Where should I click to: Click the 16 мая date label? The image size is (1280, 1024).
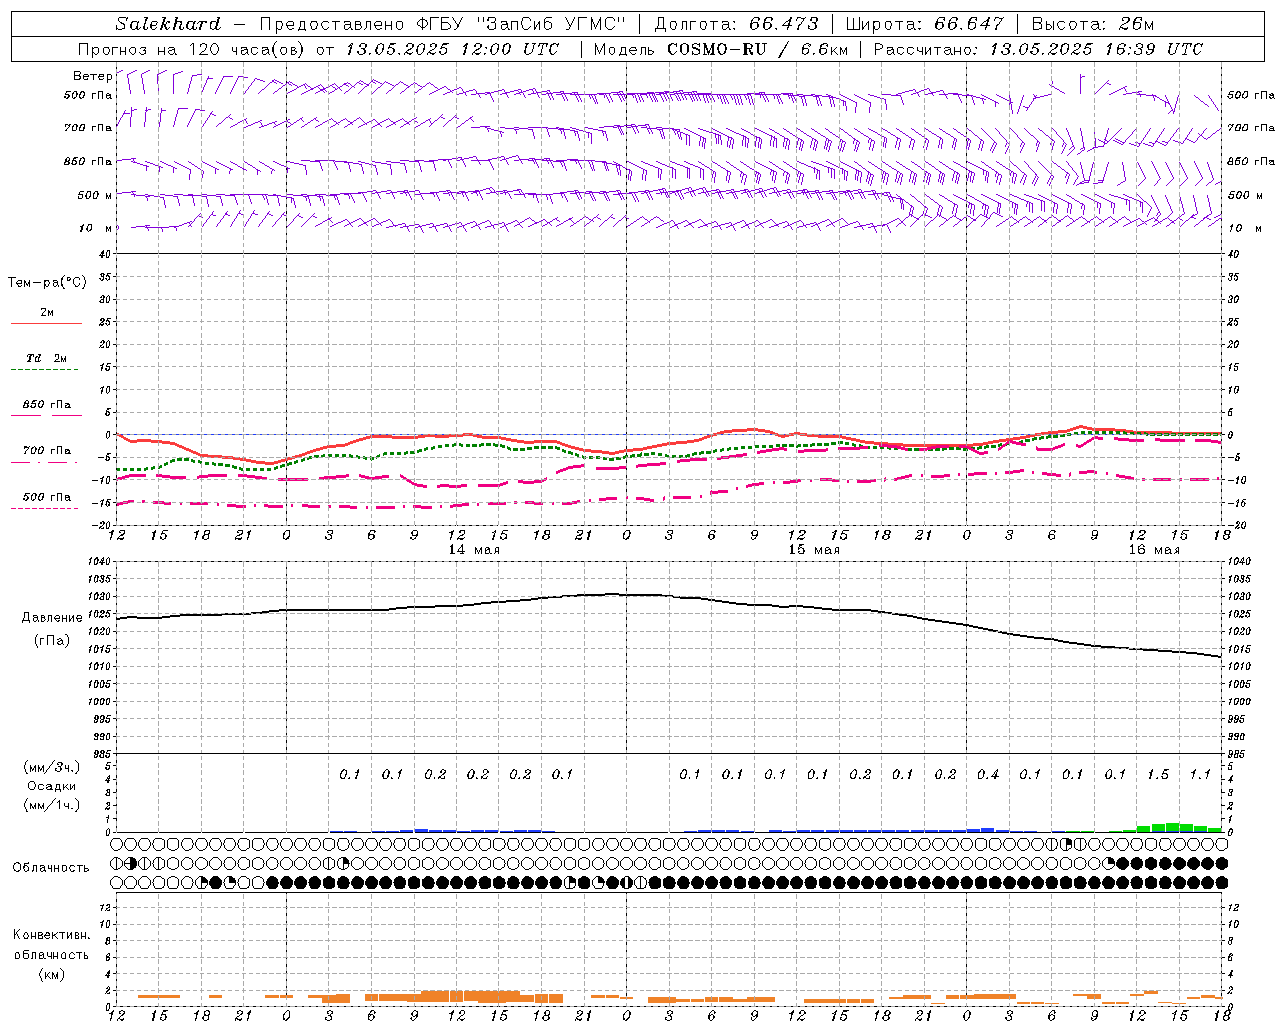tap(1154, 550)
